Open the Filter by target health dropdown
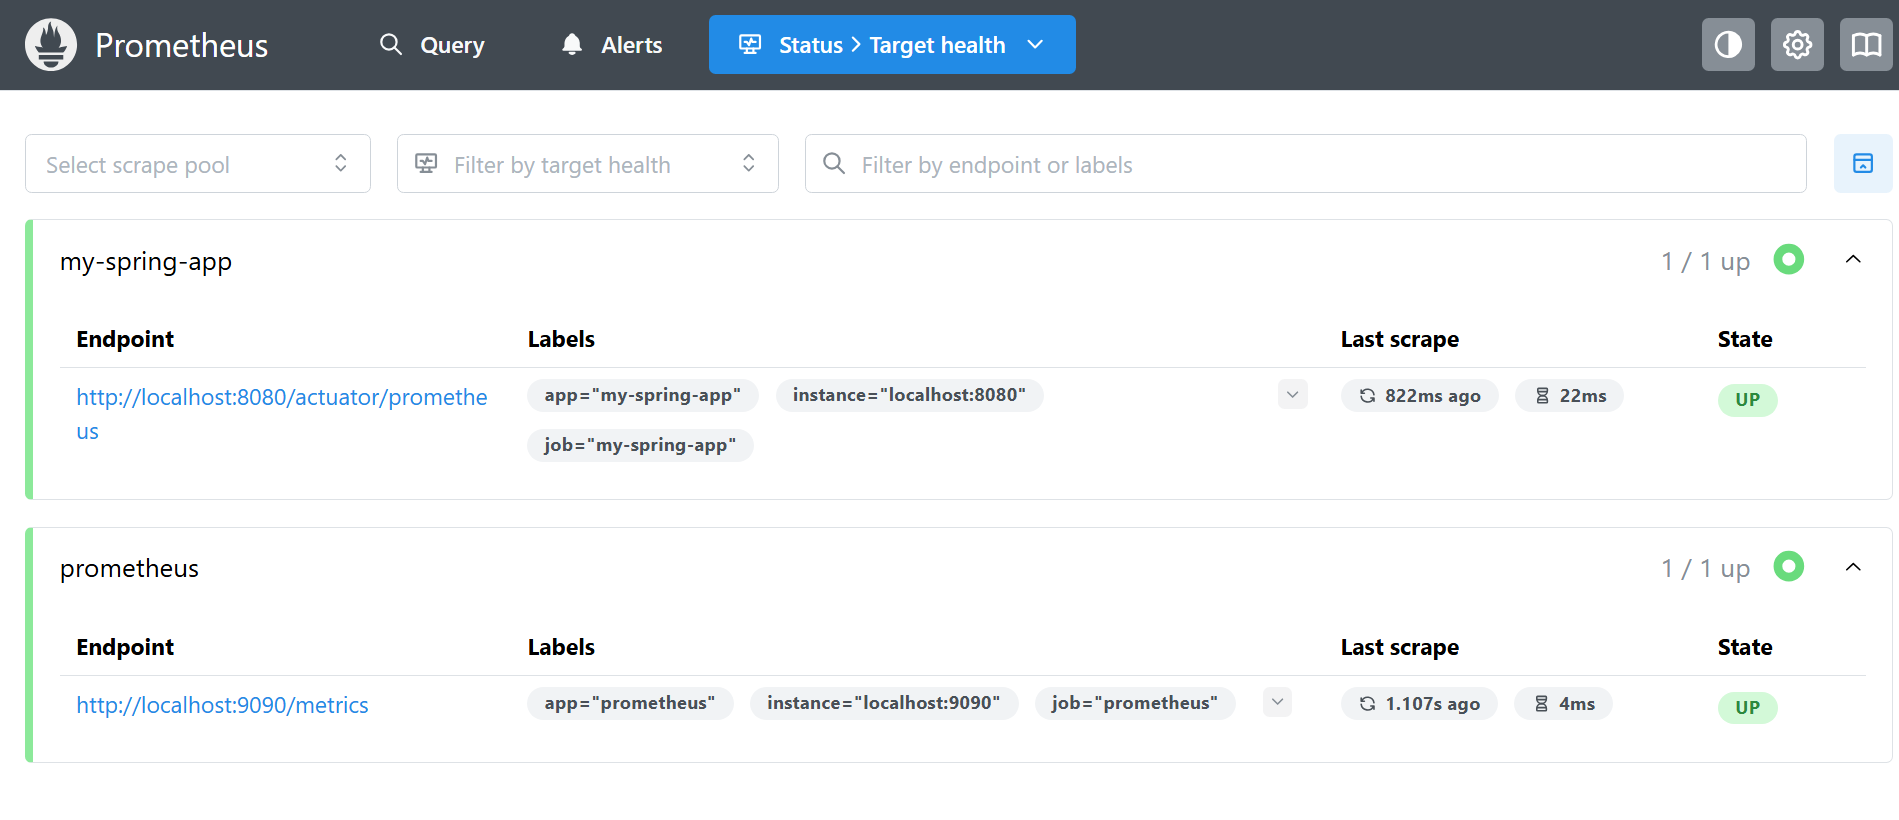 pos(587,164)
